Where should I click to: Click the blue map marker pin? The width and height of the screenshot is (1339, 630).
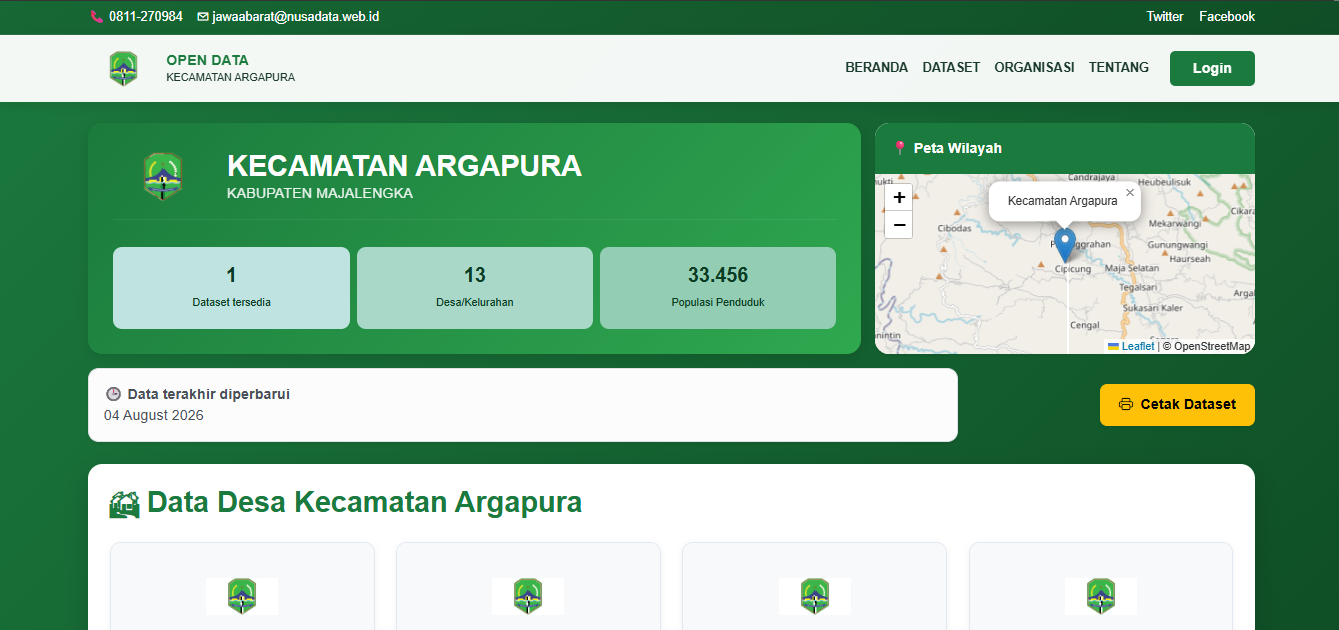pyautogui.click(x=1065, y=245)
